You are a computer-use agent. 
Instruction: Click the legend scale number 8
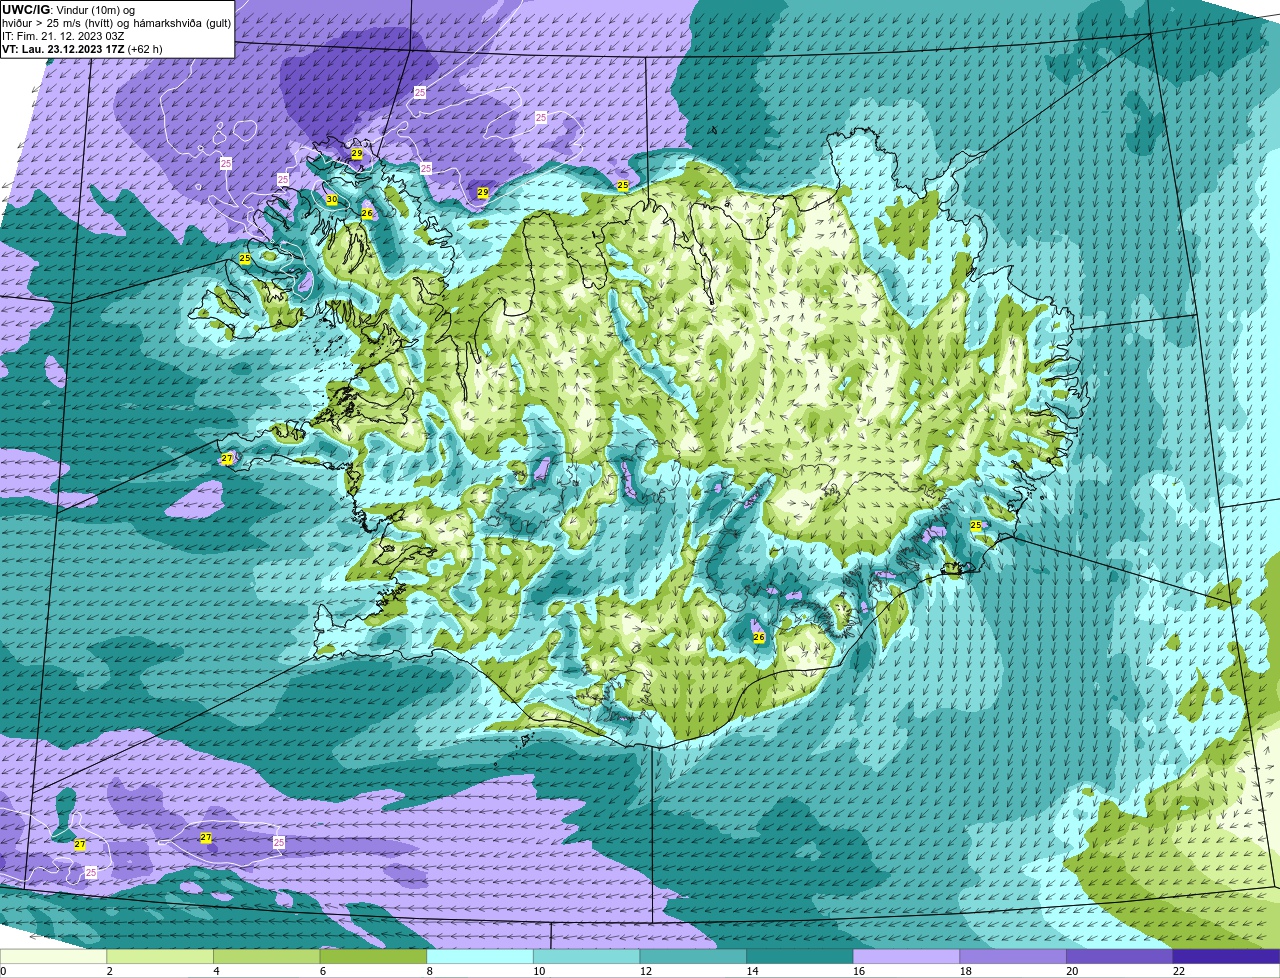click(x=429, y=971)
